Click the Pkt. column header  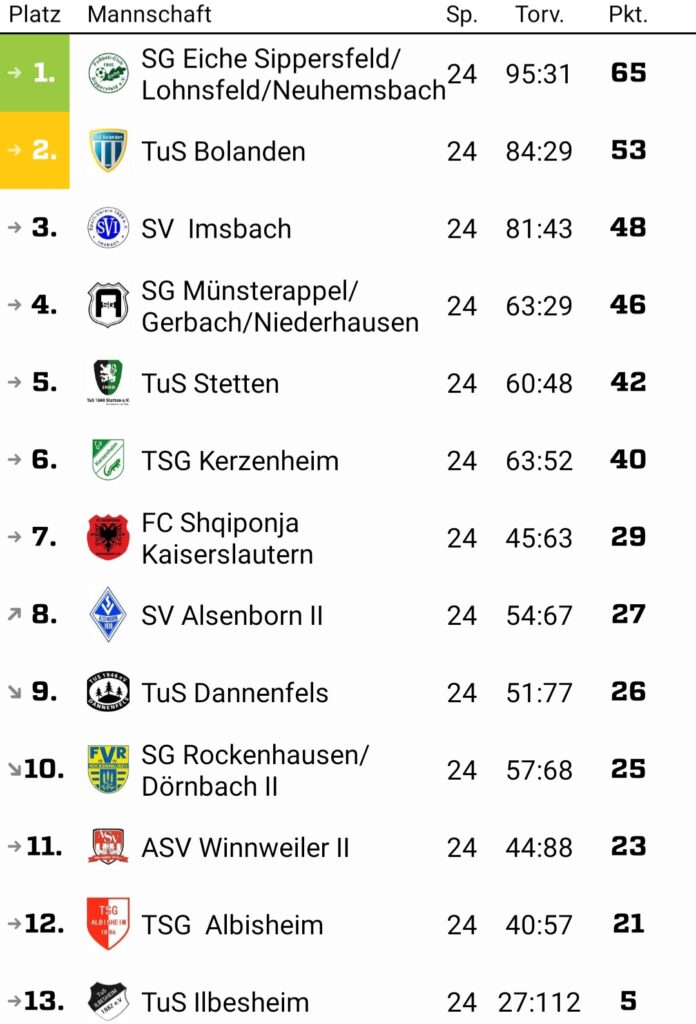click(x=628, y=14)
